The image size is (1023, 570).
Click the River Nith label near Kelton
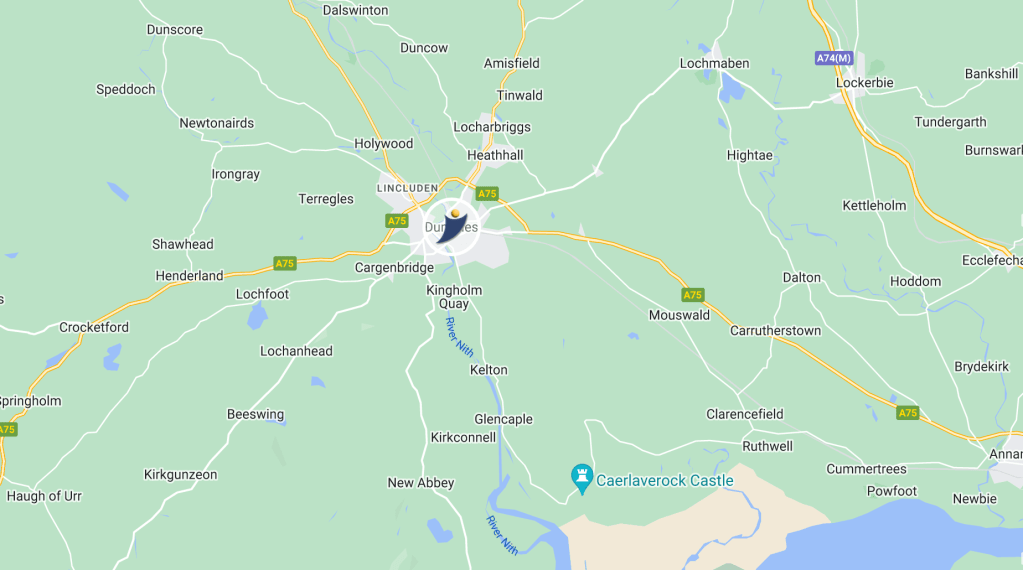tap(459, 337)
